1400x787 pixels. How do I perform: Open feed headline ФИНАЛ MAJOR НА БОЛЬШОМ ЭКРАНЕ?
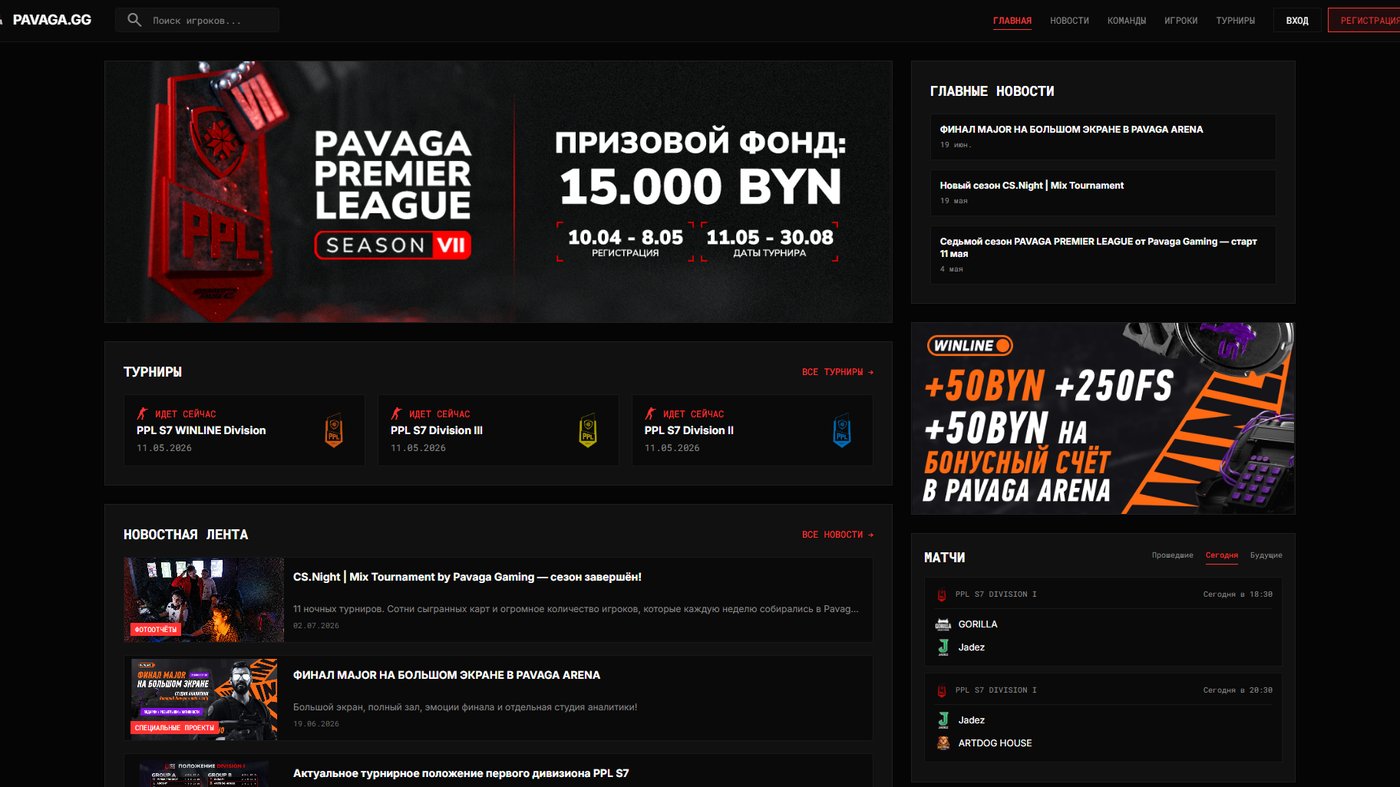(x=447, y=675)
